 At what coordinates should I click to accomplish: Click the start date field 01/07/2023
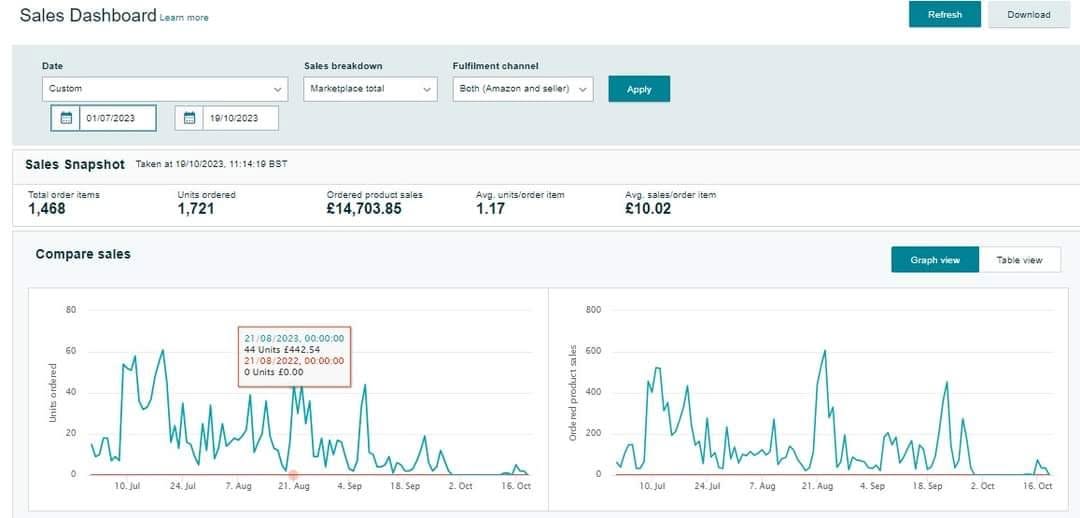click(x=118, y=118)
